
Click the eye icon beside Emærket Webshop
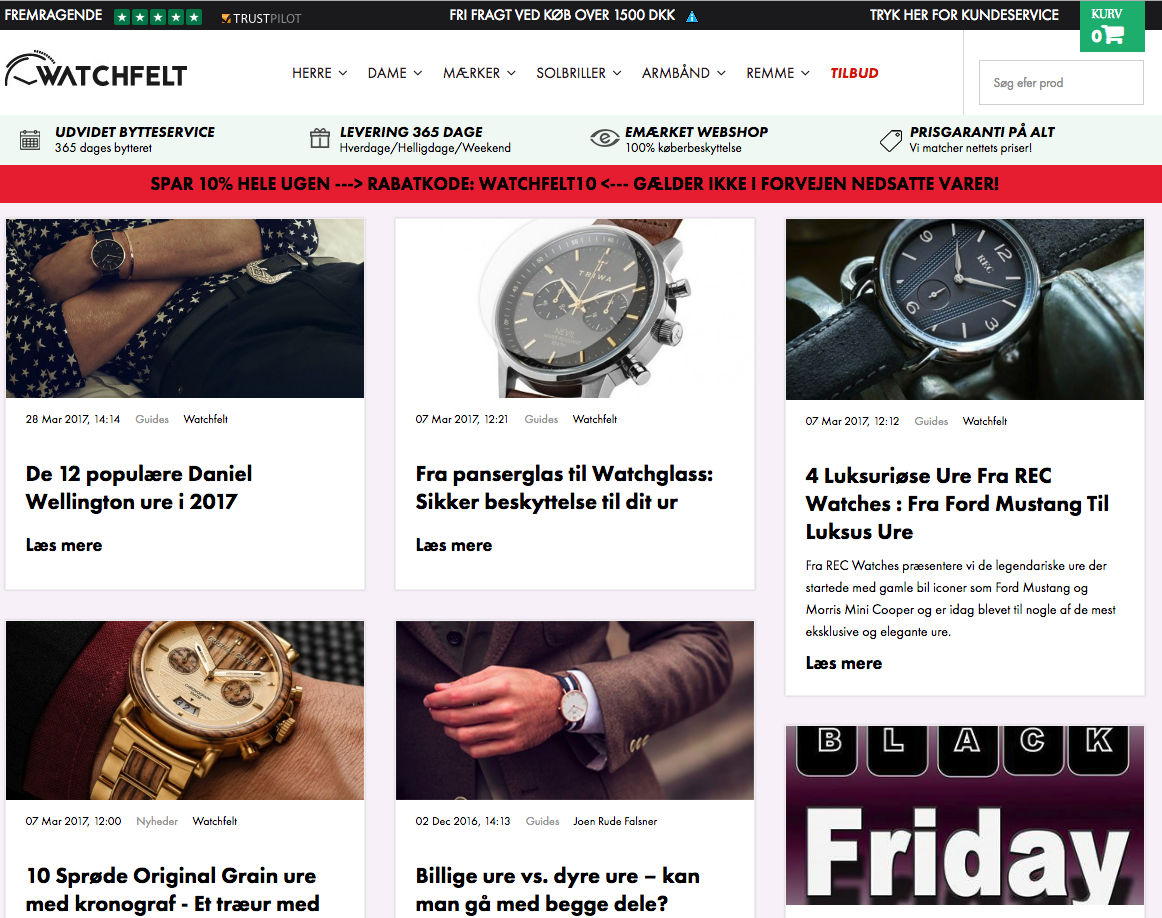click(604, 138)
